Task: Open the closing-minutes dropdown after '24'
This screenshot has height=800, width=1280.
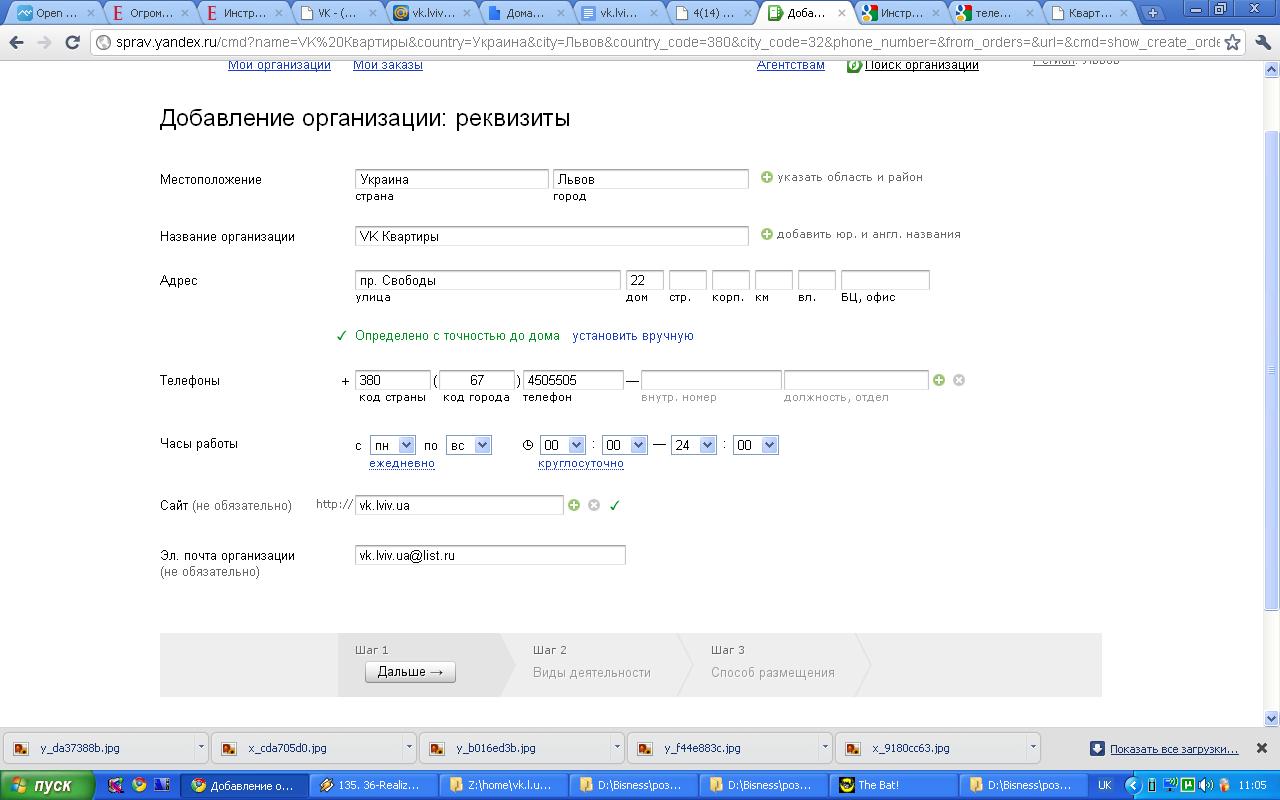Action: 756,445
